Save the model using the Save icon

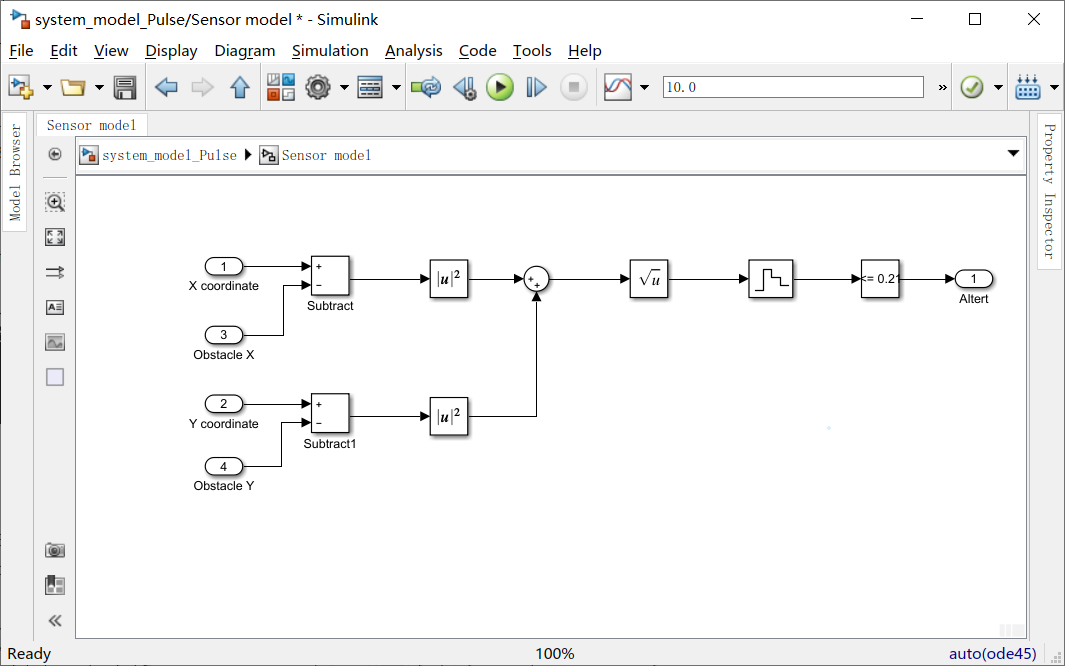[124, 87]
